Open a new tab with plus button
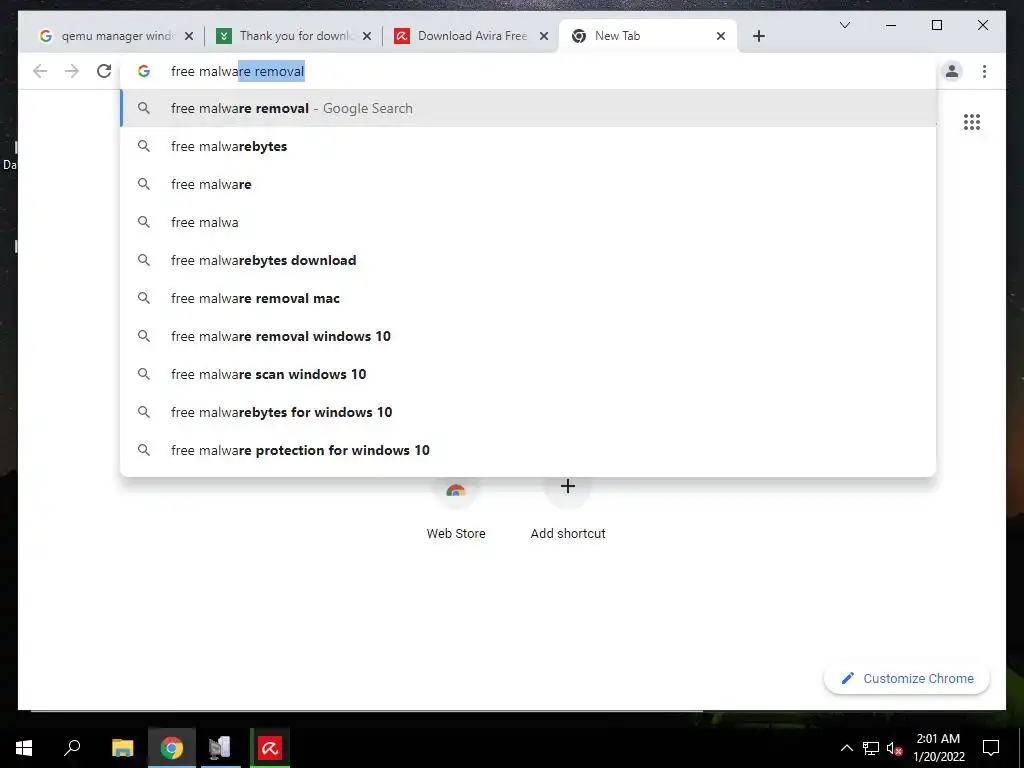This screenshot has width=1024, height=768. tap(758, 36)
